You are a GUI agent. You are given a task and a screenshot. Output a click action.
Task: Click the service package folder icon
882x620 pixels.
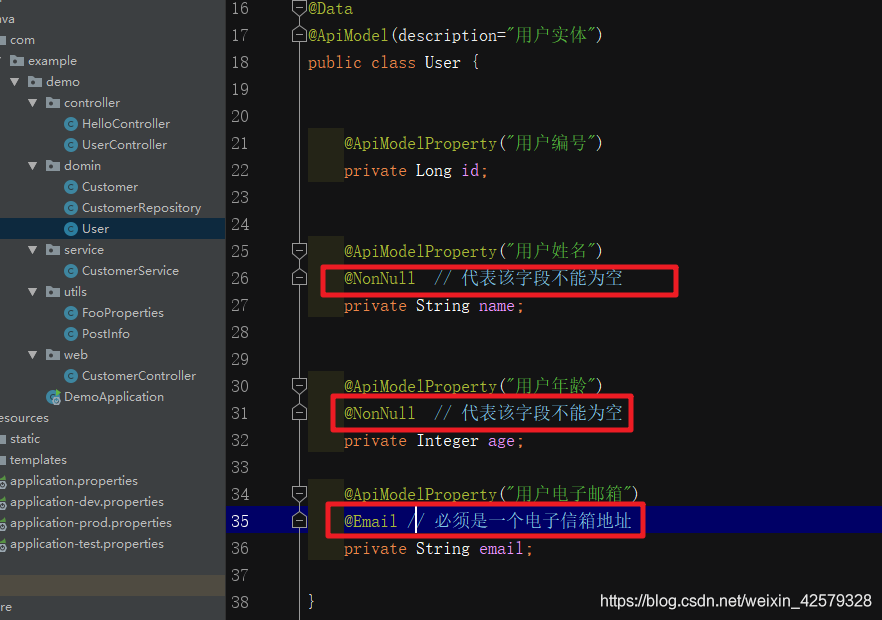coord(53,250)
